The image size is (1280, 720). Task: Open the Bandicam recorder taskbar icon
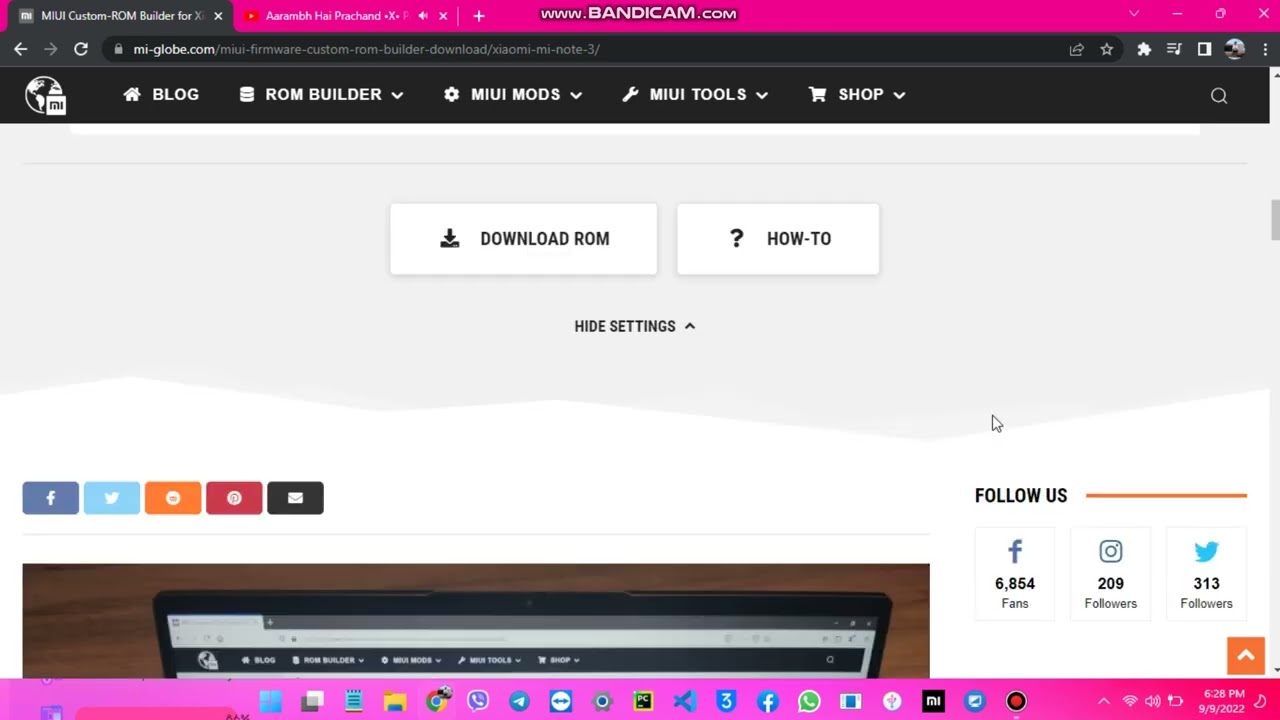[1016, 702]
